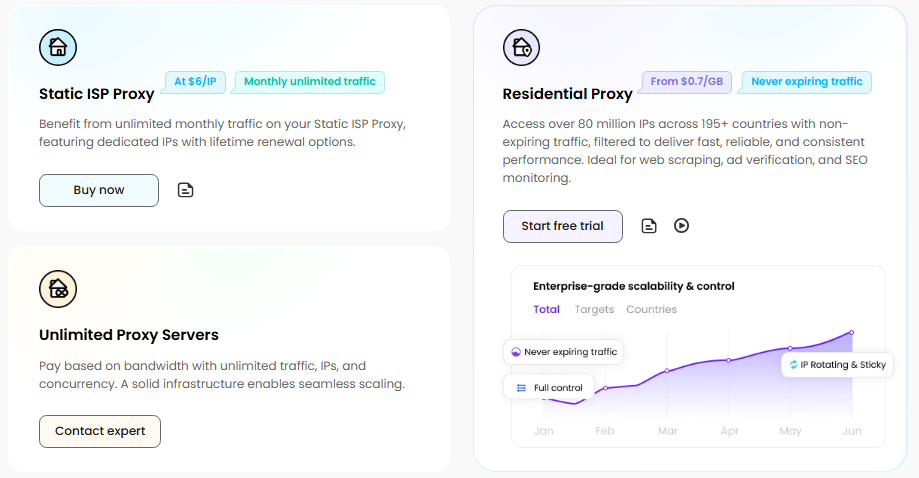
Task: Play the Residential Proxy video
Action: 681,226
